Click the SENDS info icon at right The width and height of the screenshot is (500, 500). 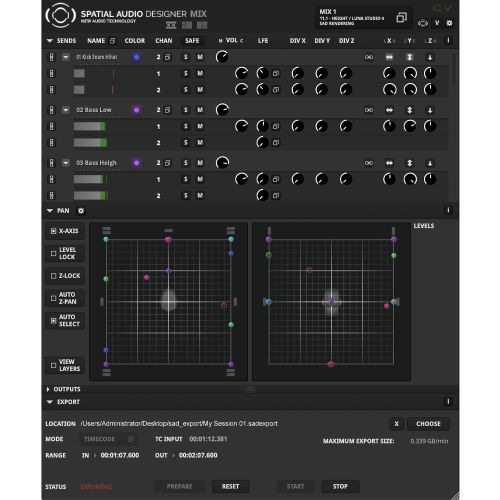448,40
